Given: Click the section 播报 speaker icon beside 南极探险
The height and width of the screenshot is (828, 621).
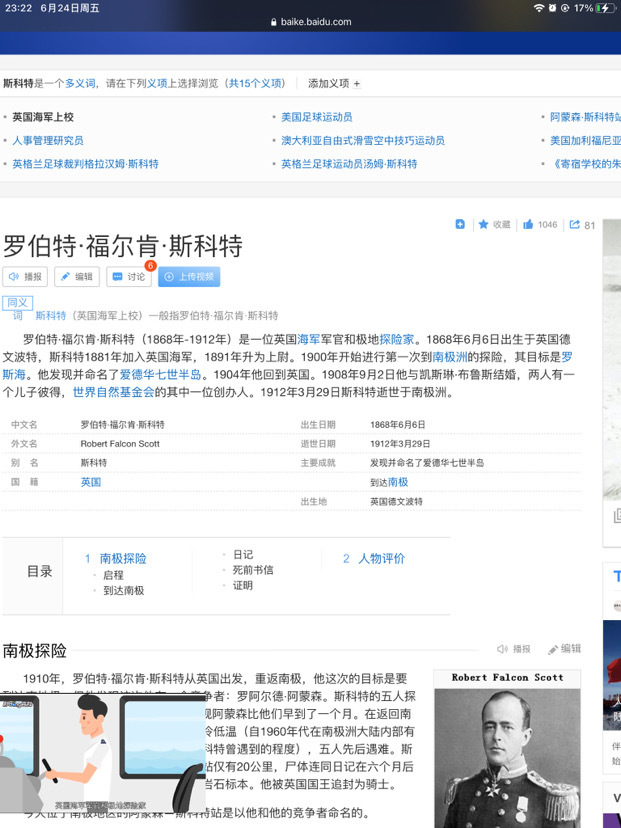Looking at the screenshot, I should click(x=513, y=649).
